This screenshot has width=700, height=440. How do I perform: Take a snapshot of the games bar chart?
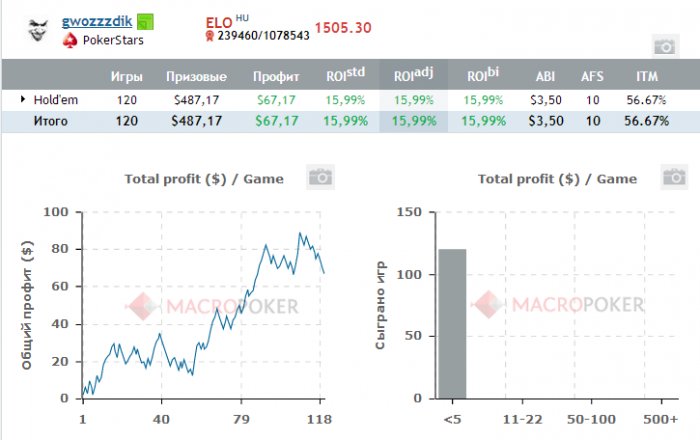pos(673,178)
